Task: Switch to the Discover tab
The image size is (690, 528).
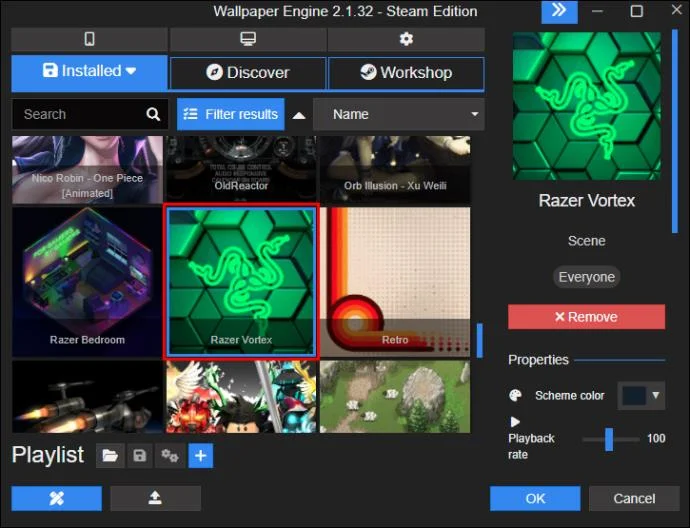Action: [x=248, y=73]
